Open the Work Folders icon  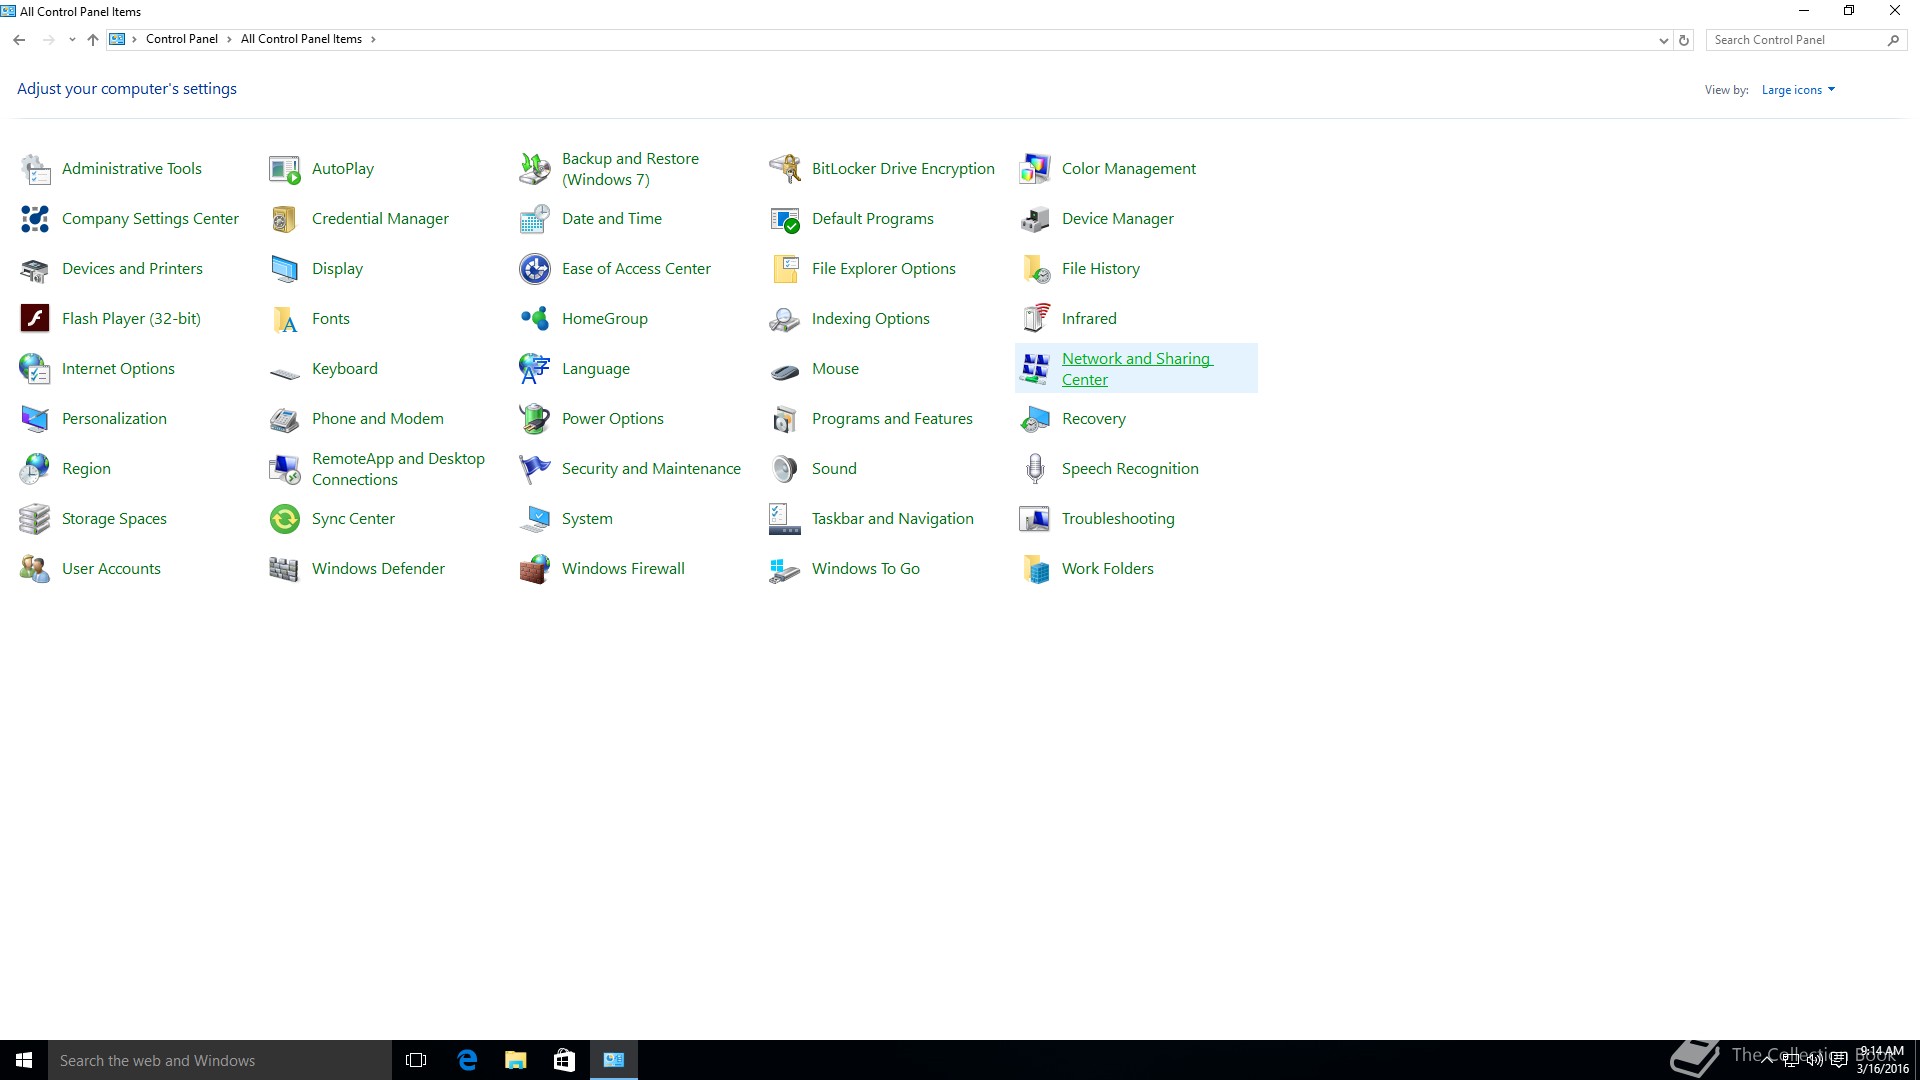pos(1035,569)
